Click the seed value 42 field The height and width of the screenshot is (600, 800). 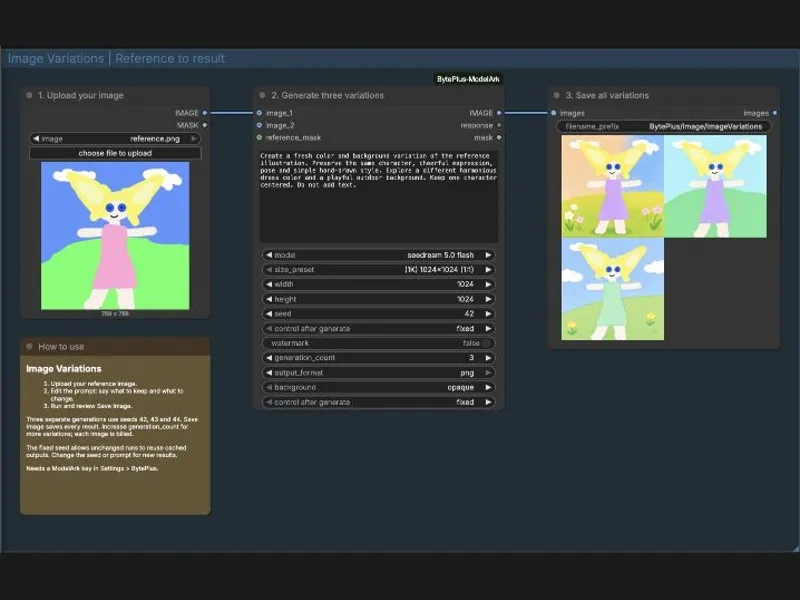pyautogui.click(x=469, y=314)
